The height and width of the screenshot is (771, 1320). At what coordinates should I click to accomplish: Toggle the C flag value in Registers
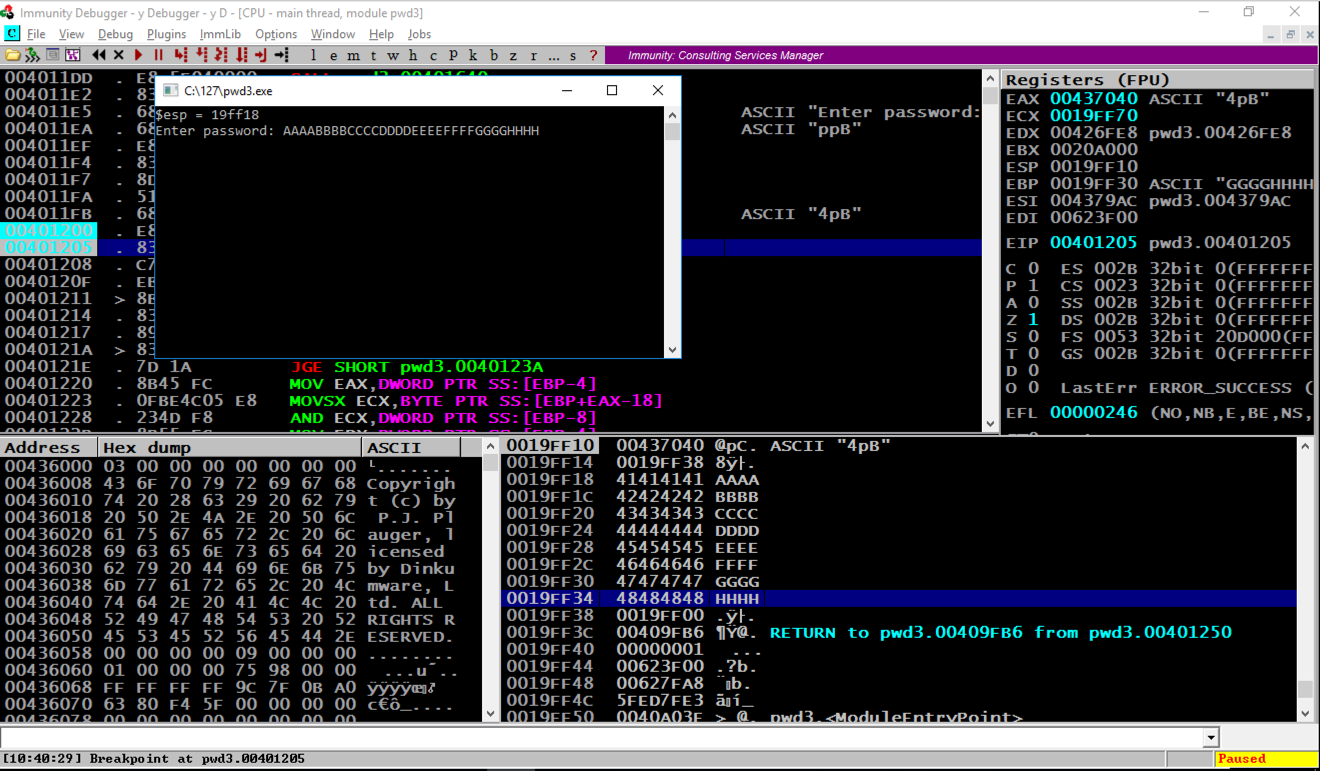pyautogui.click(x=1033, y=268)
